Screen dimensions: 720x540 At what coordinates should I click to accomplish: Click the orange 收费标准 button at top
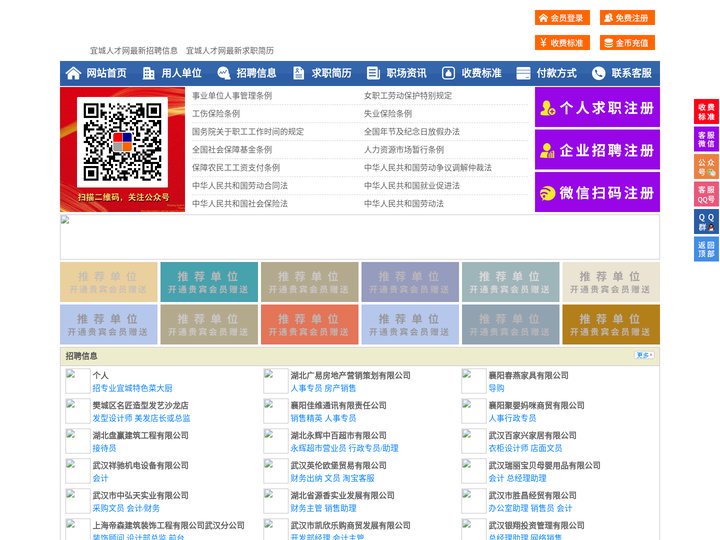click(x=562, y=43)
